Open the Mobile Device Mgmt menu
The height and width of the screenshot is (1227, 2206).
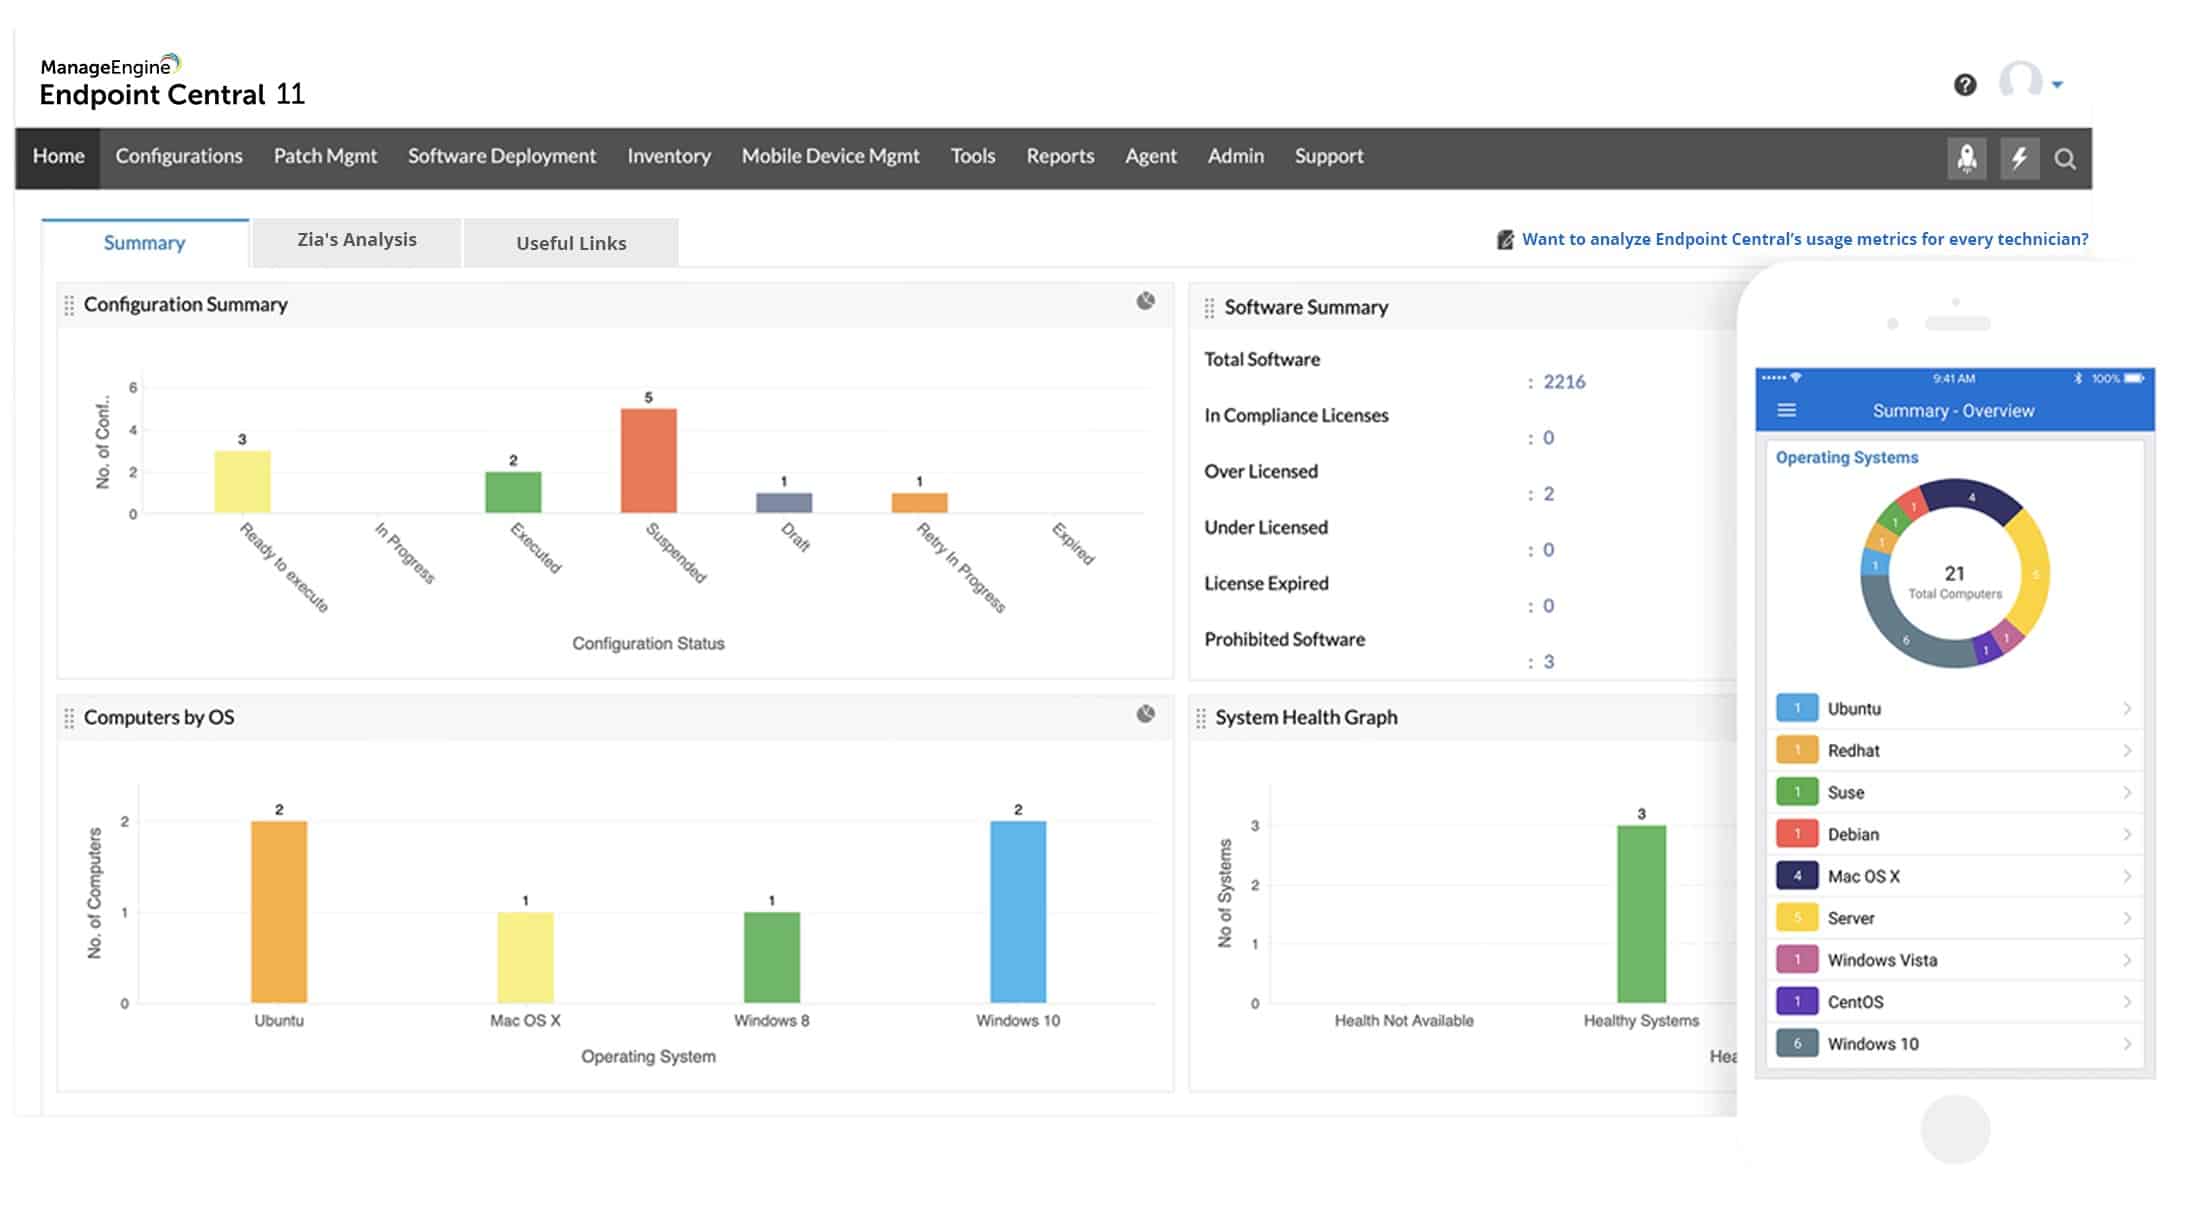(830, 157)
